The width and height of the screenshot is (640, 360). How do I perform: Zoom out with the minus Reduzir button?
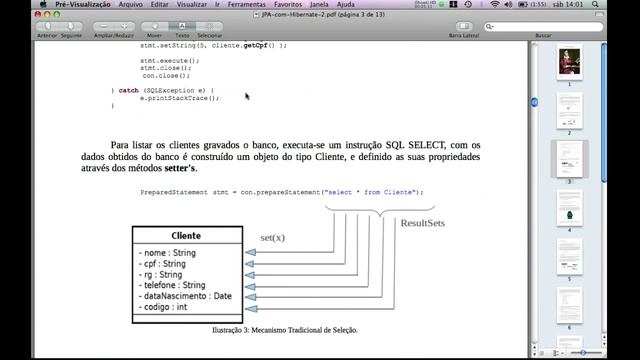(x=104, y=27)
